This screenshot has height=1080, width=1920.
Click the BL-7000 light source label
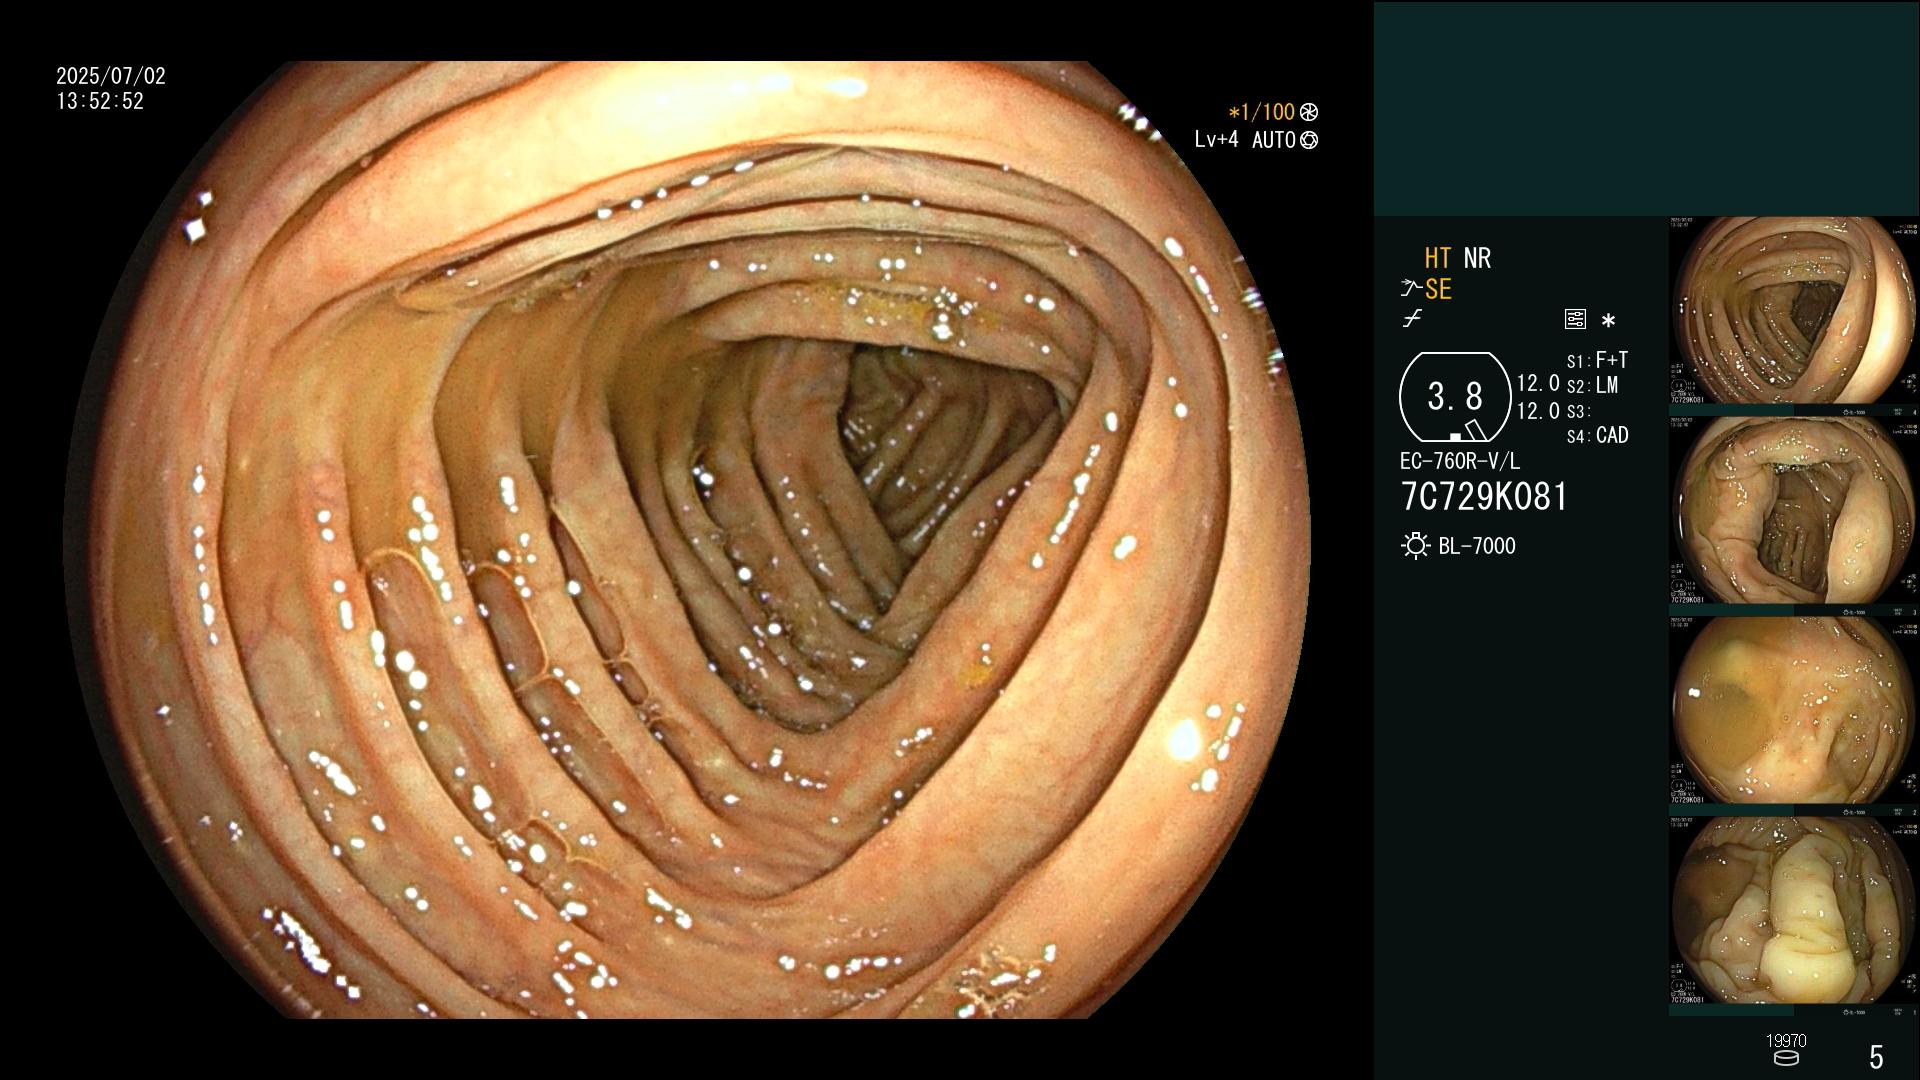(1477, 546)
